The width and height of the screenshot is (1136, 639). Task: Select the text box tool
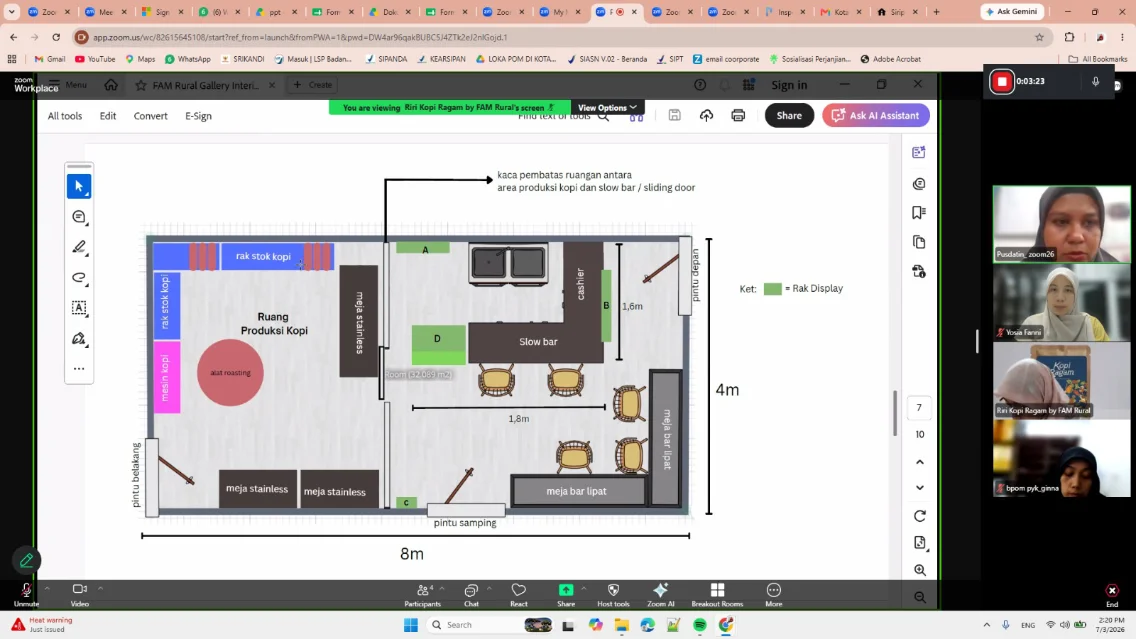(x=79, y=308)
